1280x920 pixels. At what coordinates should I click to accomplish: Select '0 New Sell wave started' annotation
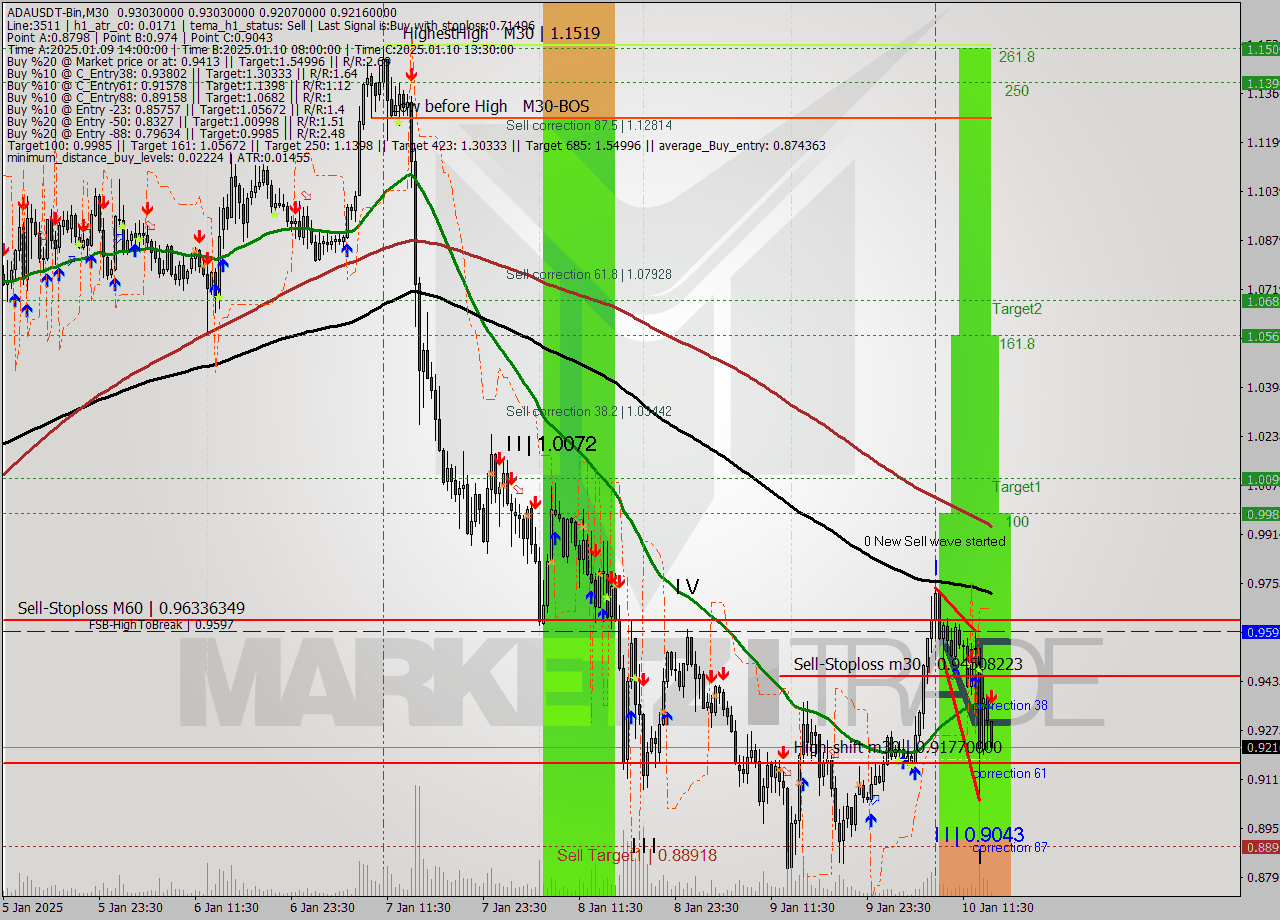pos(935,541)
